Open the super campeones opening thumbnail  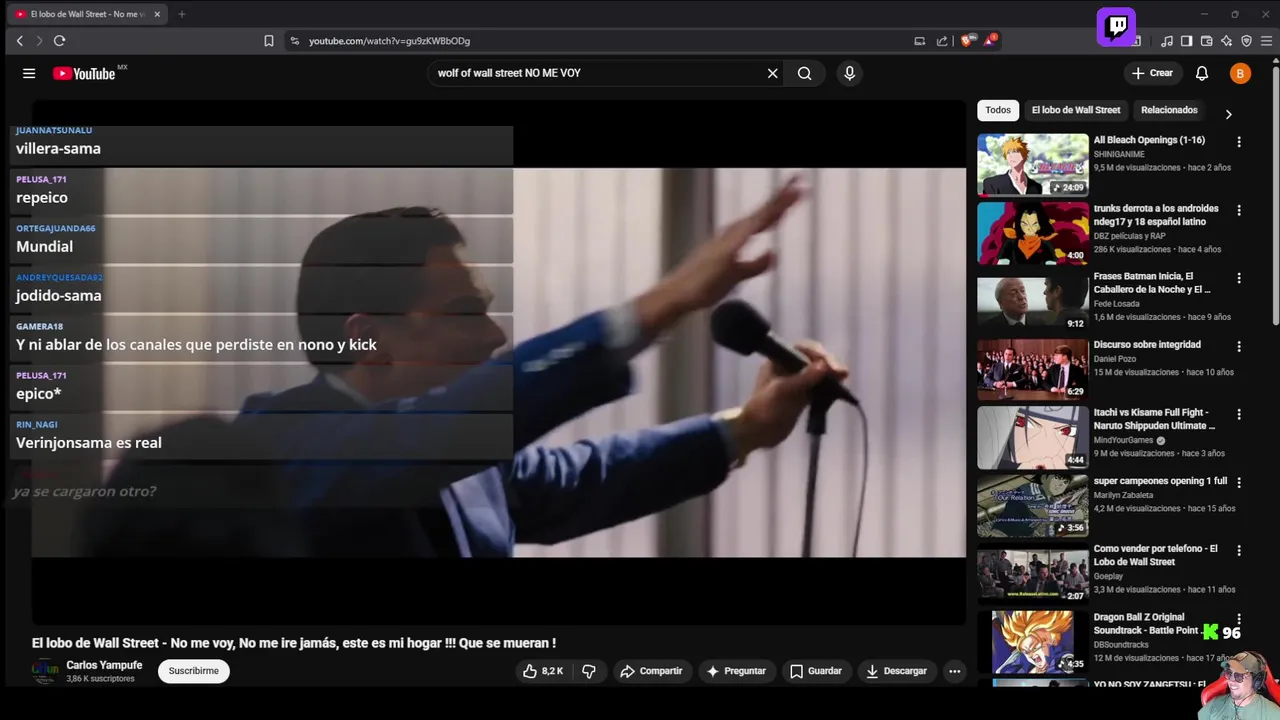1033,505
